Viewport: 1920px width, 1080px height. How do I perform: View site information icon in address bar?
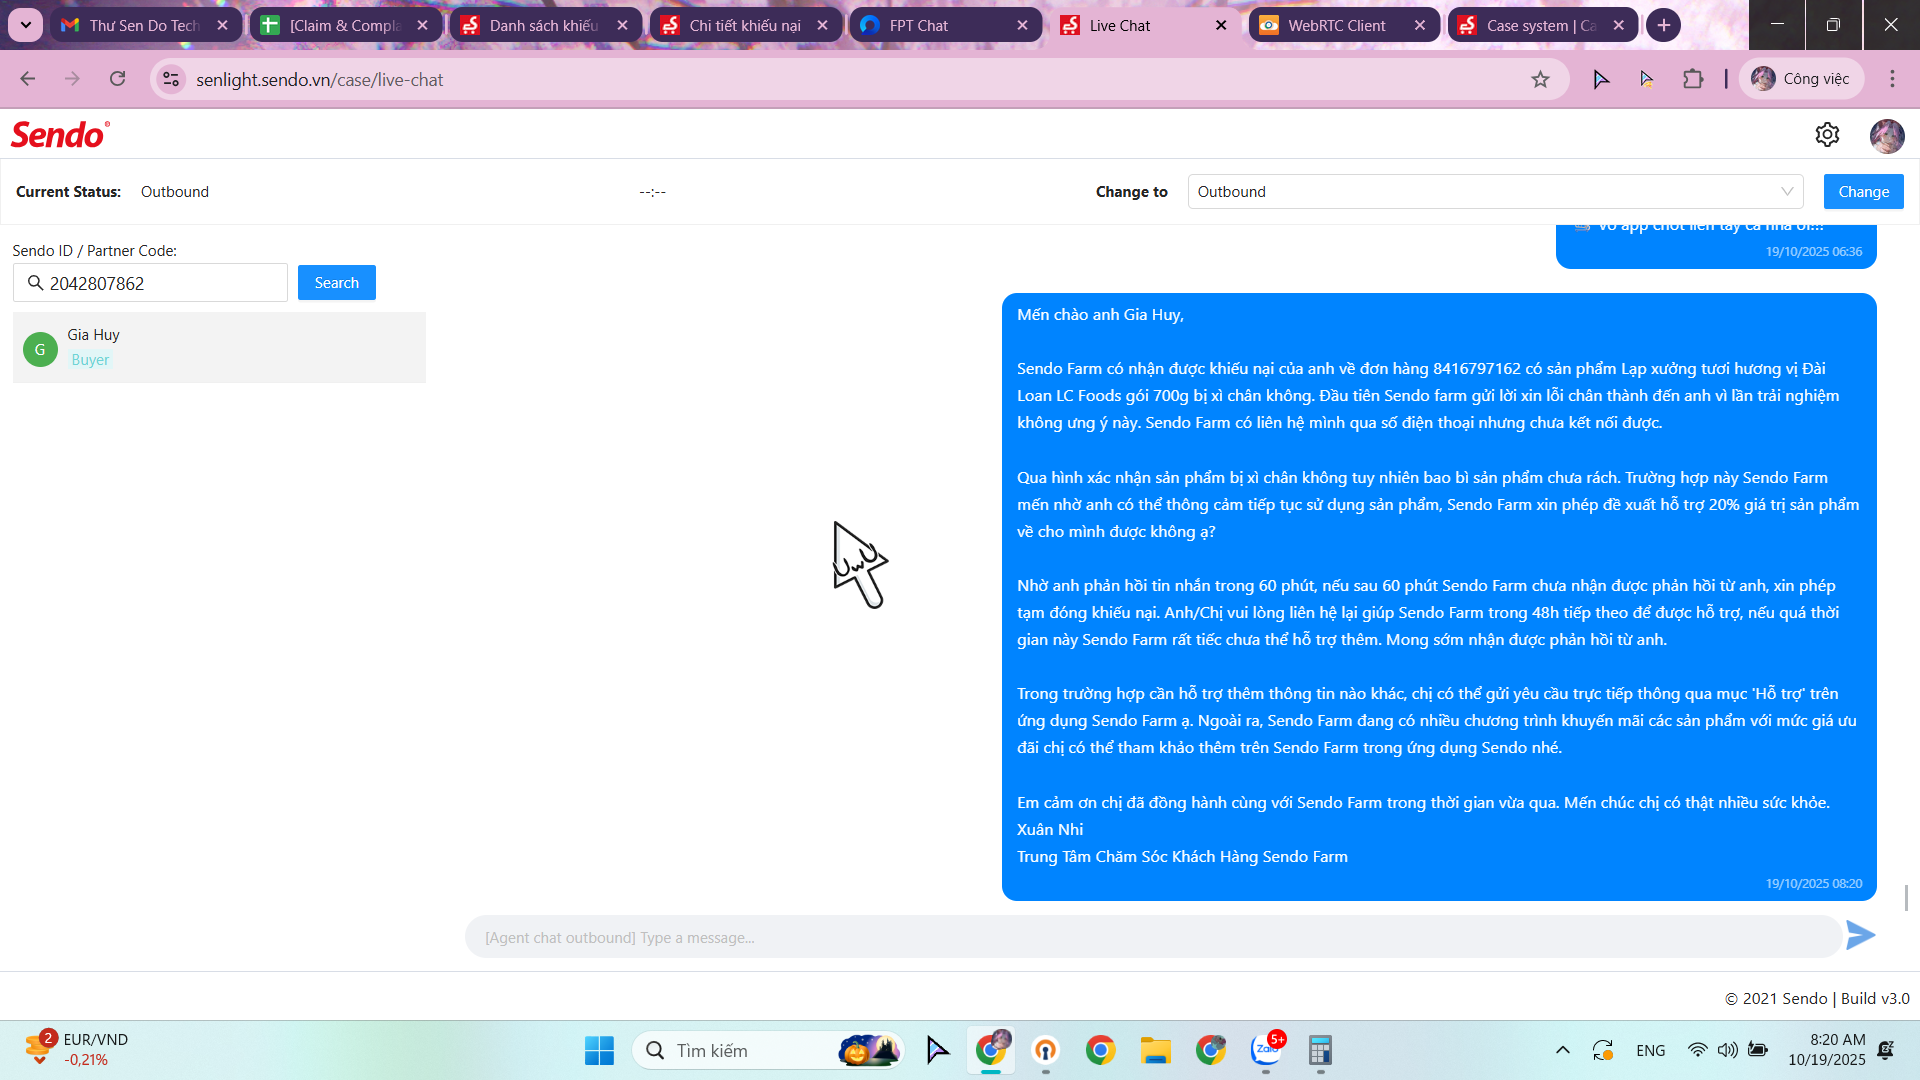coord(172,79)
